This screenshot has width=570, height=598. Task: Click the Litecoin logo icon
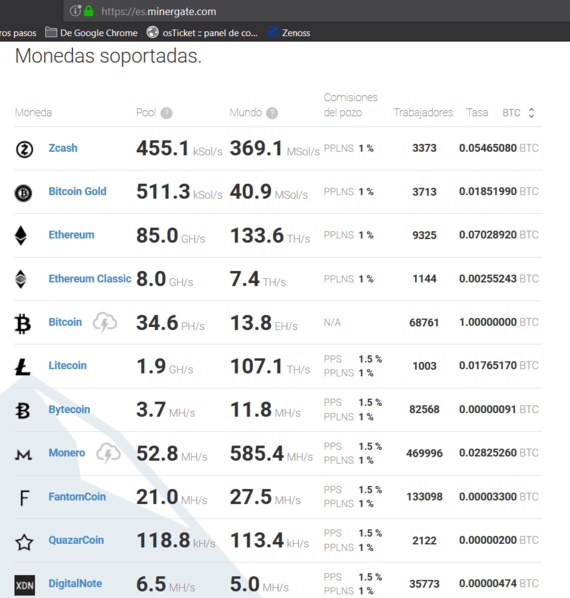[x=23, y=367]
